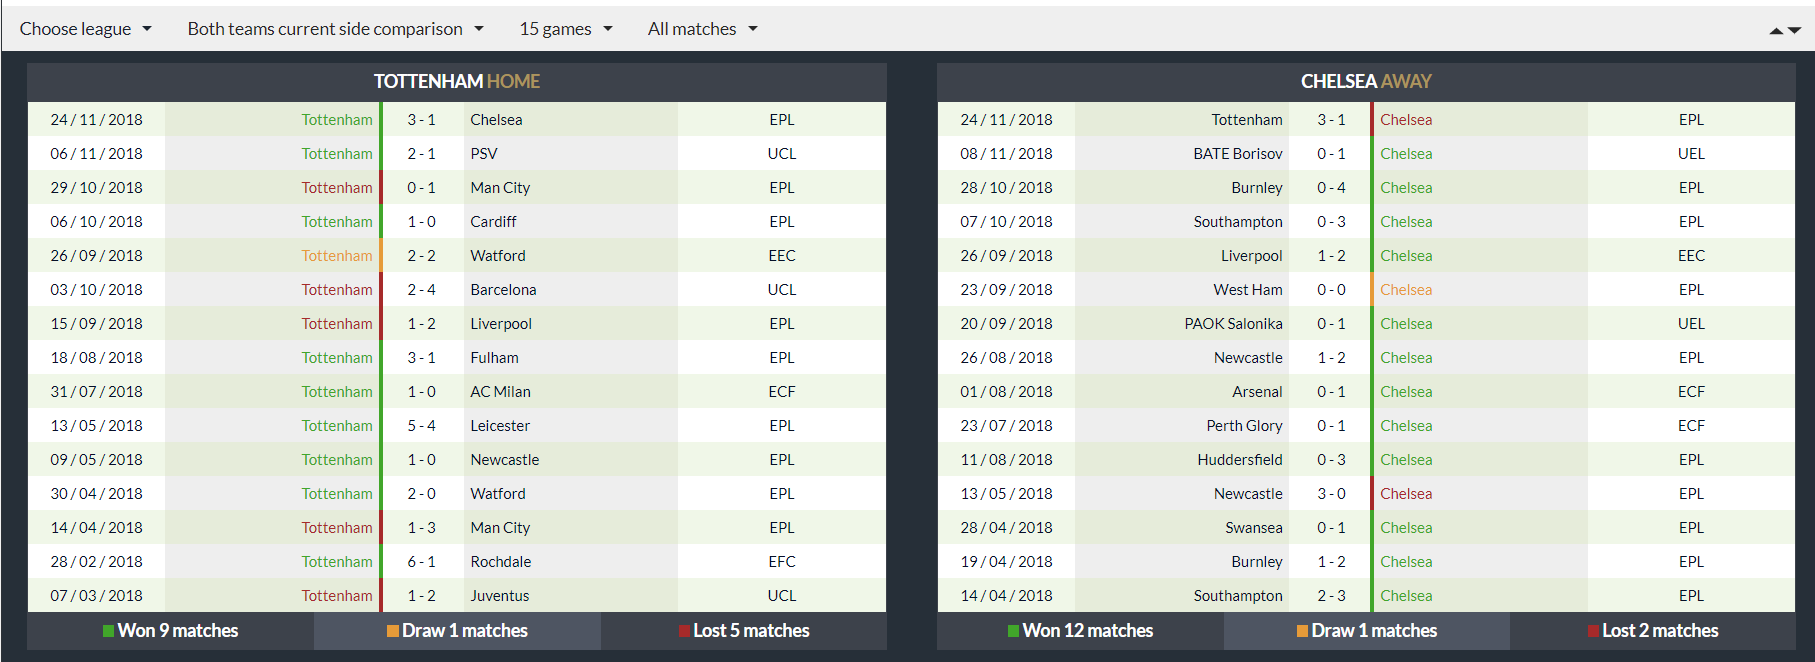
Task: Click date 19 / 04 / 2018 in Chelsea table
Action: (x=1006, y=562)
